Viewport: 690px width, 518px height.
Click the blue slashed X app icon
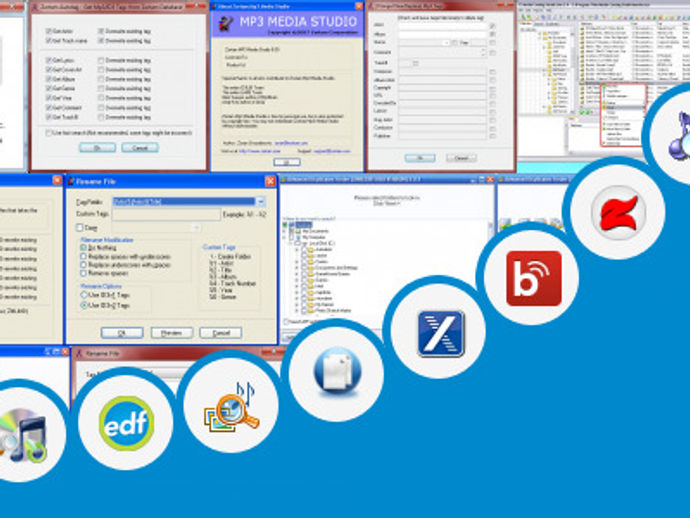pos(440,333)
